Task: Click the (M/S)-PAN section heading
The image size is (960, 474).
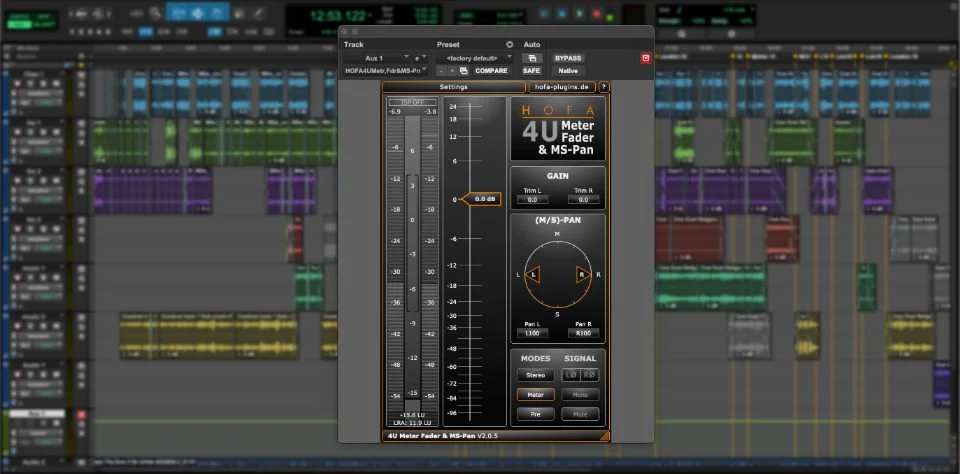Action: [558, 220]
